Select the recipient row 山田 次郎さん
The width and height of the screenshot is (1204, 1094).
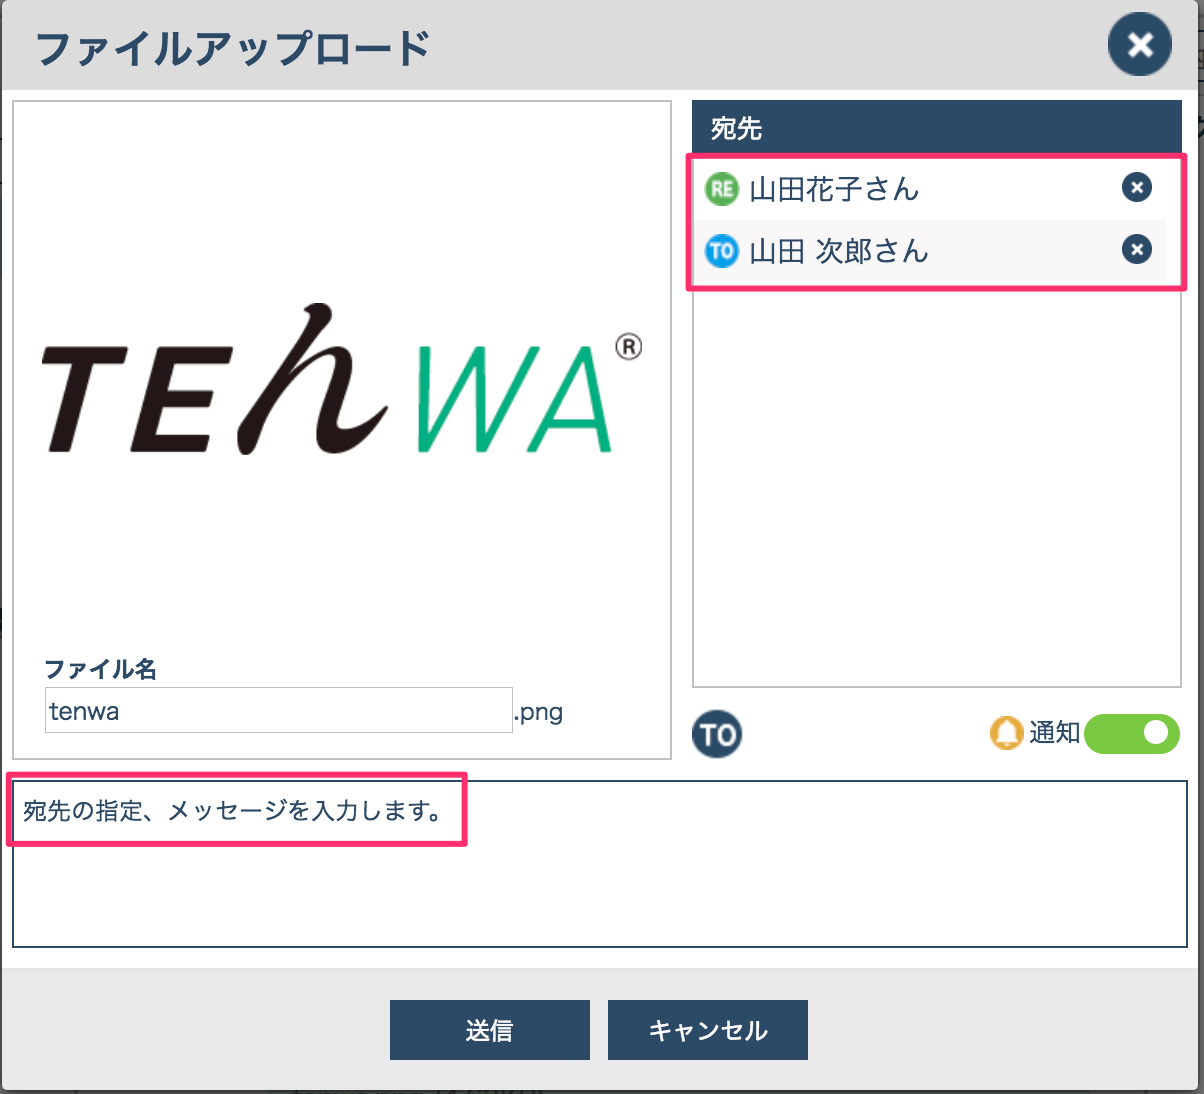click(x=930, y=250)
